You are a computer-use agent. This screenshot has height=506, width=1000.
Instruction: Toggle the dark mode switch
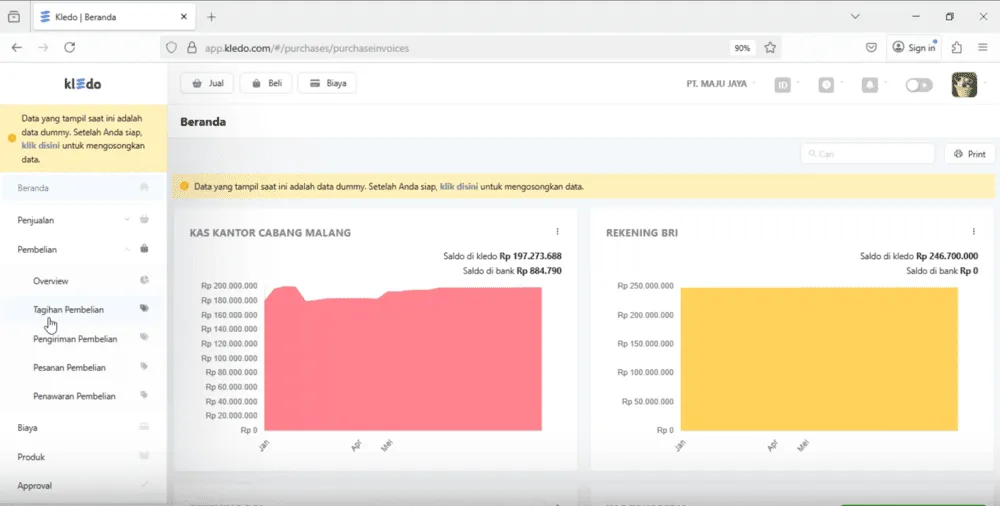pos(919,85)
